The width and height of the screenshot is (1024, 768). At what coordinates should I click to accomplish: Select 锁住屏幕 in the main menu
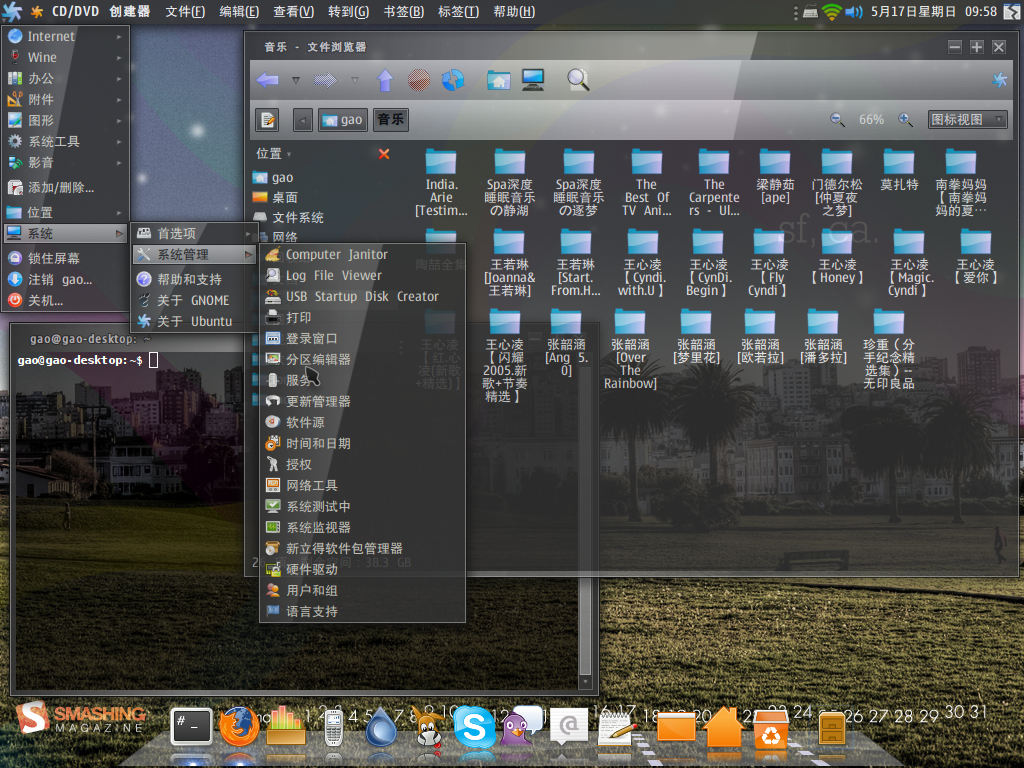(65, 258)
